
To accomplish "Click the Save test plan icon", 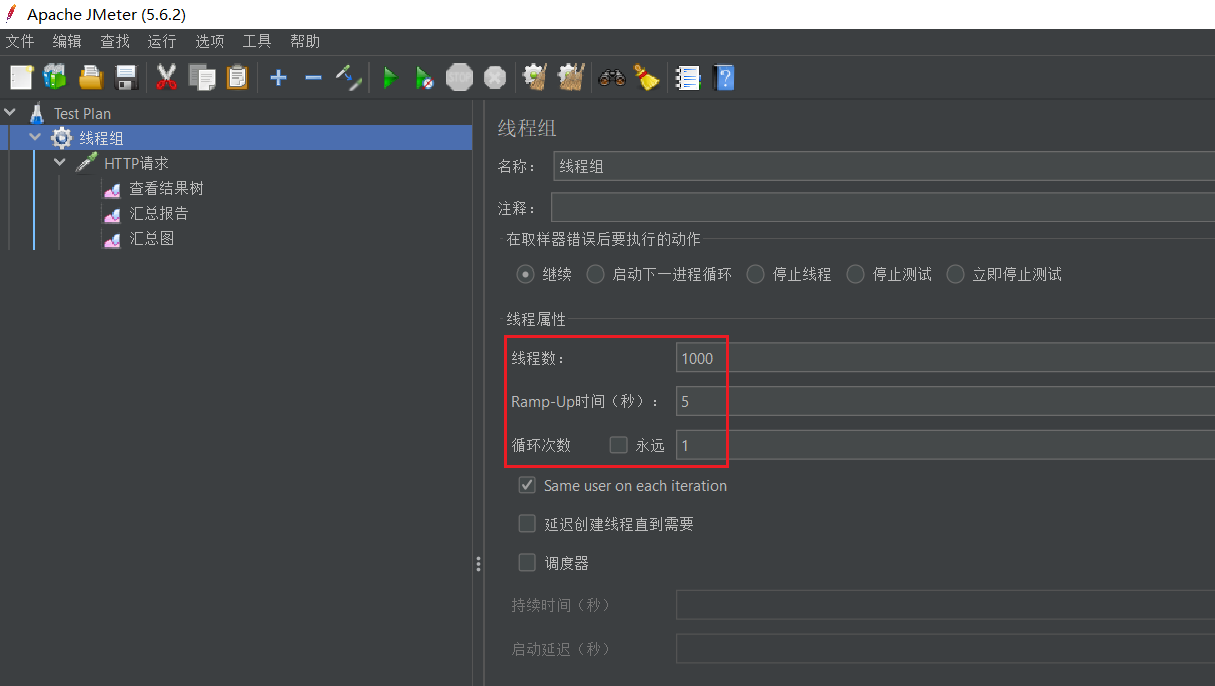I will click(x=126, y=77).
